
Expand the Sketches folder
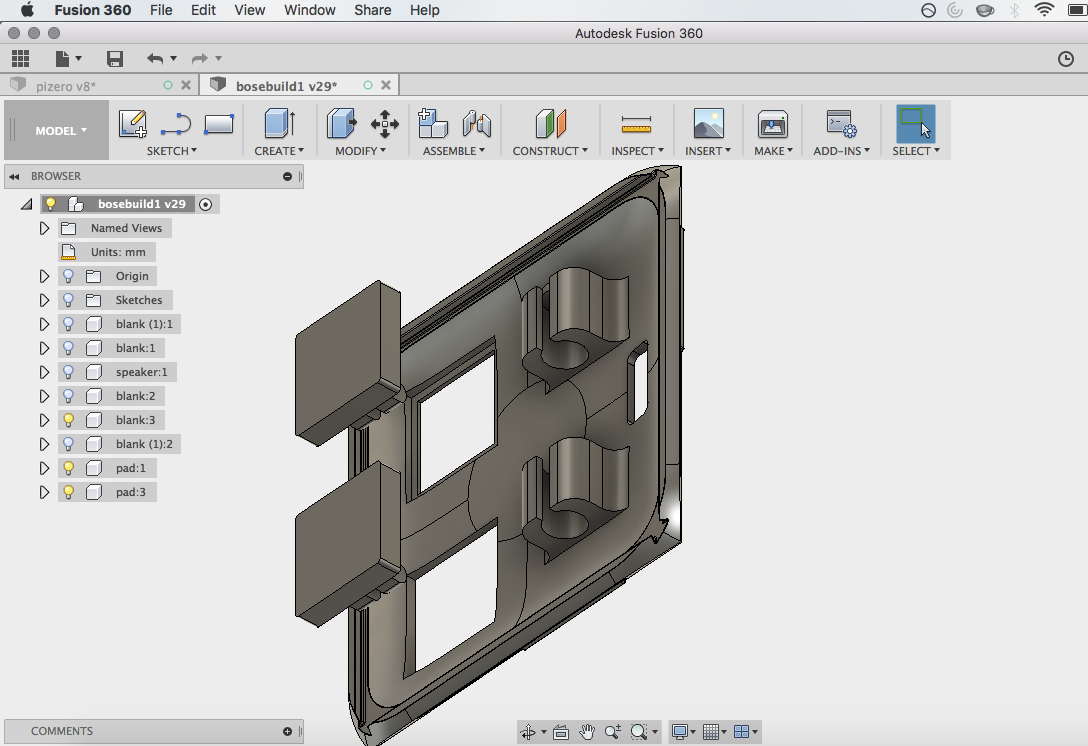pos(44,300)
